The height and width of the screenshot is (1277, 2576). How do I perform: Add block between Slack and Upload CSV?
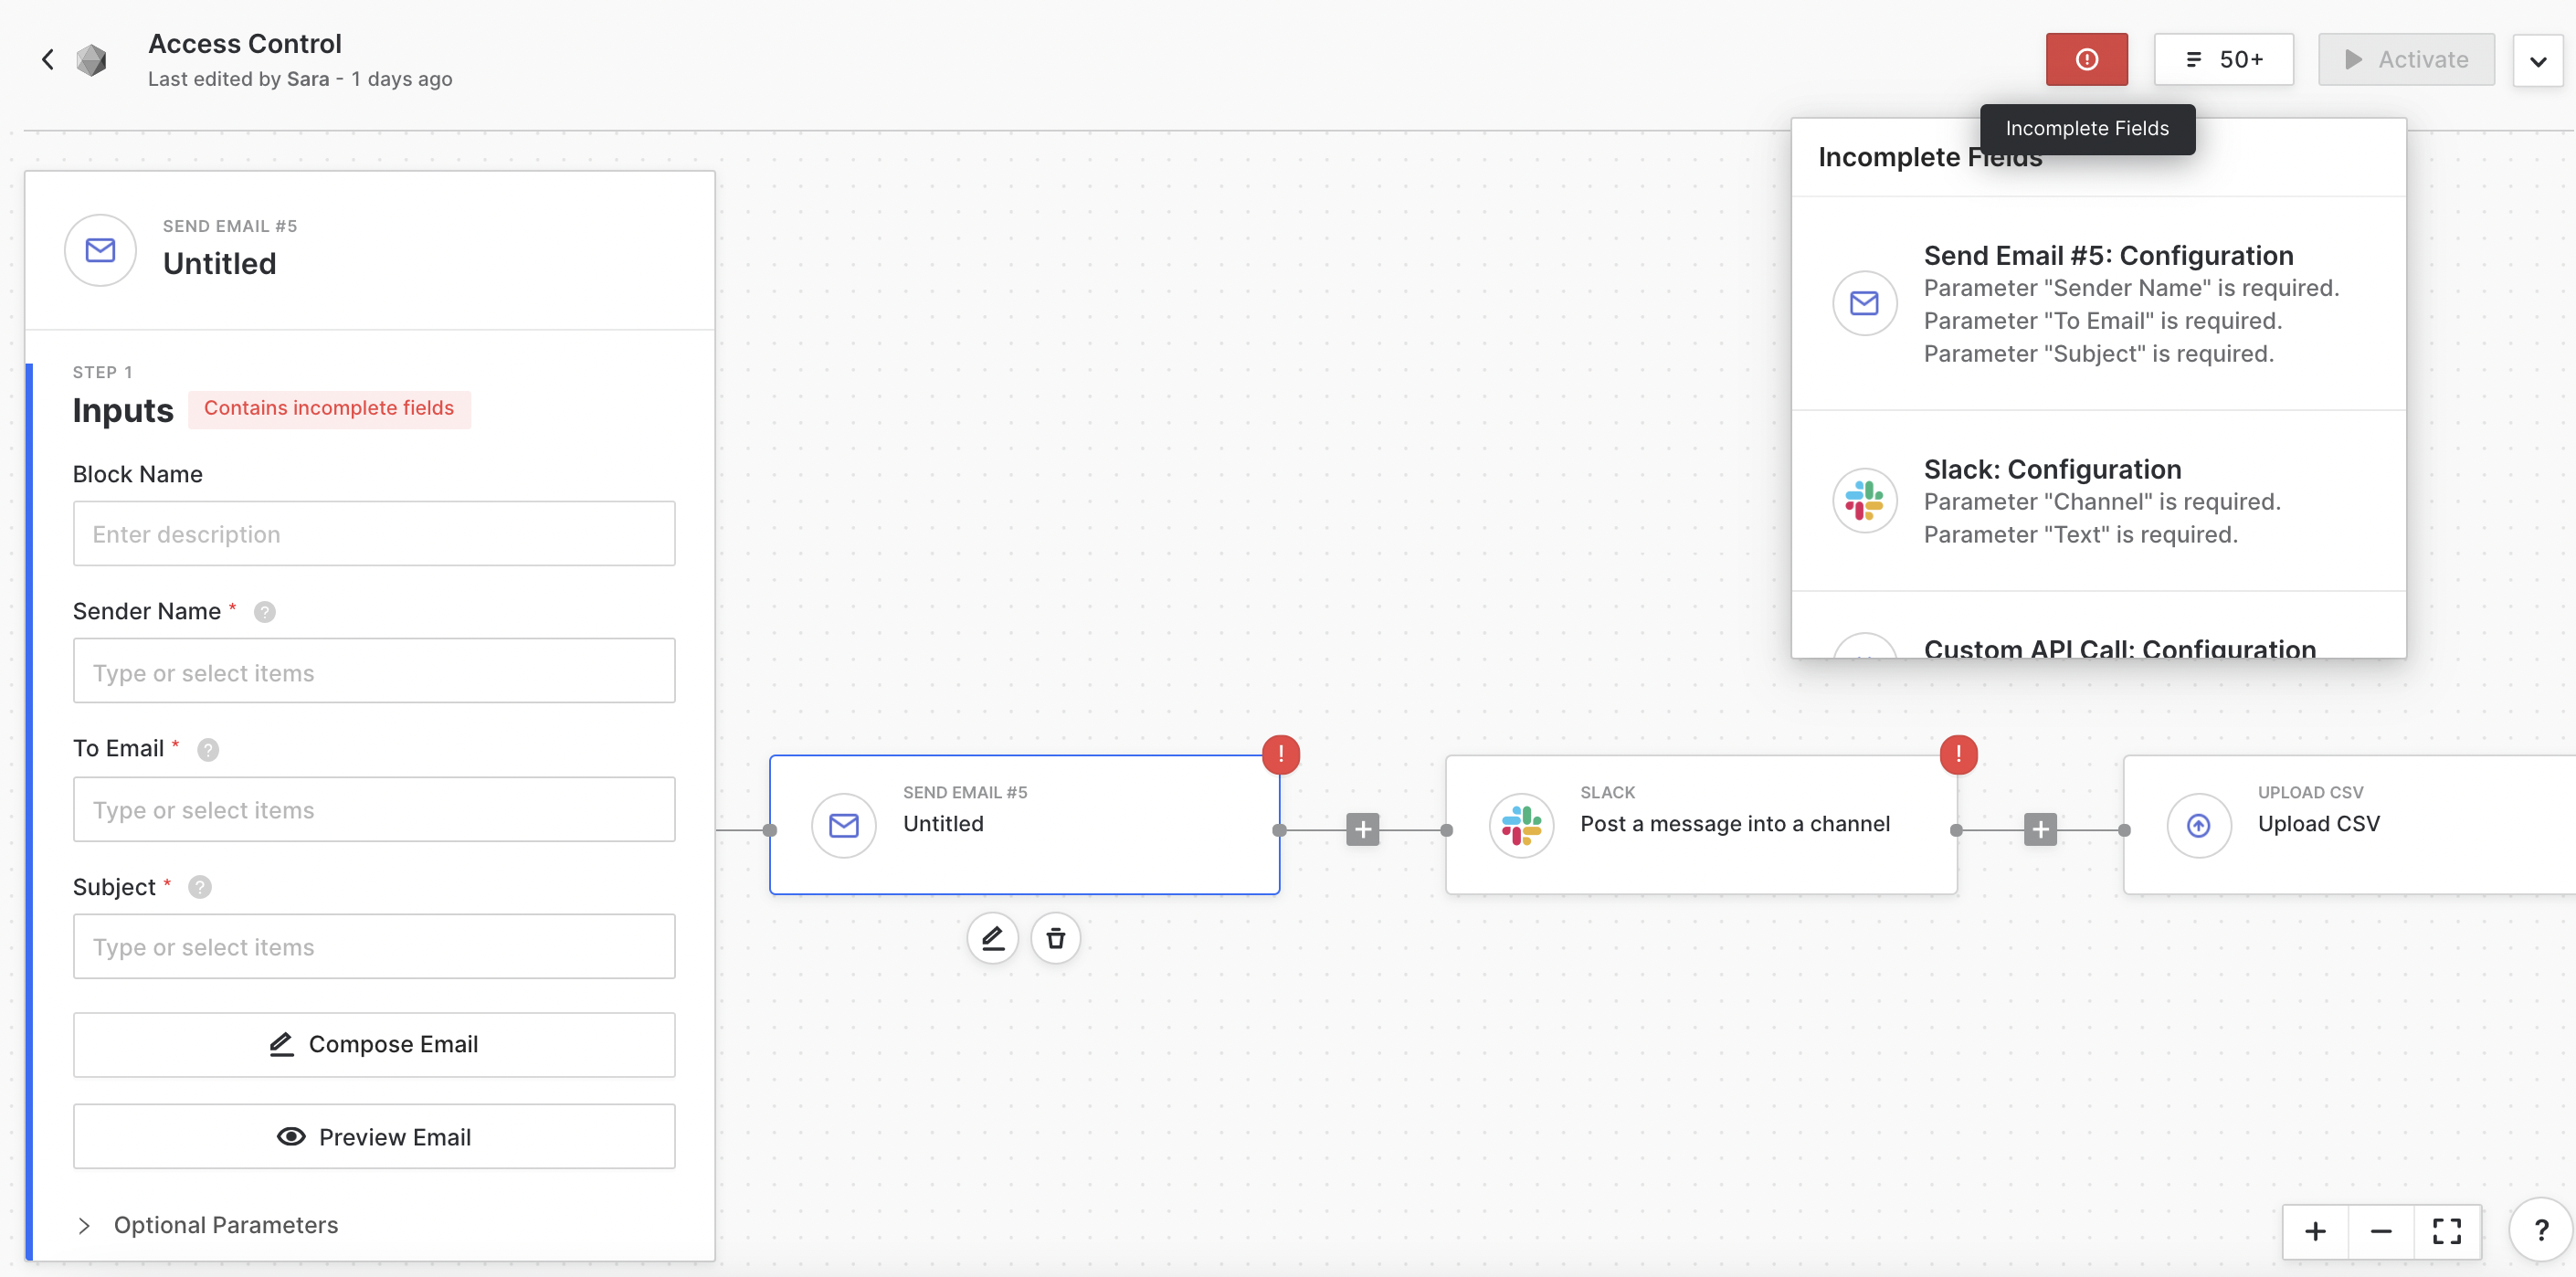pyautogui.click(x=2040, y=829)
